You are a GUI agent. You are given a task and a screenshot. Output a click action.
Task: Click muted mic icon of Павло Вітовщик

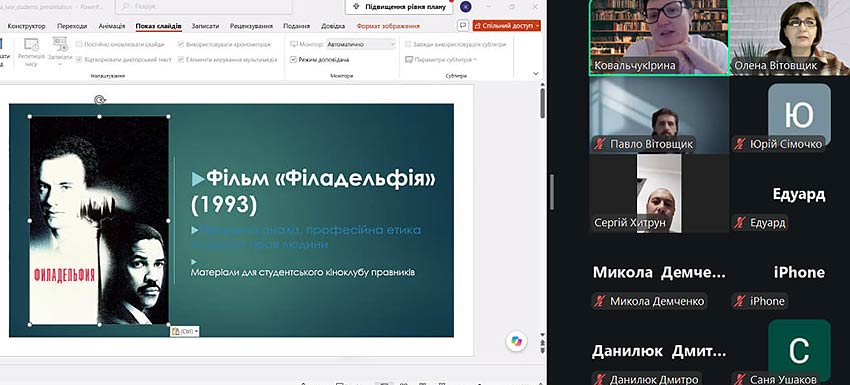tap(600, 144)
